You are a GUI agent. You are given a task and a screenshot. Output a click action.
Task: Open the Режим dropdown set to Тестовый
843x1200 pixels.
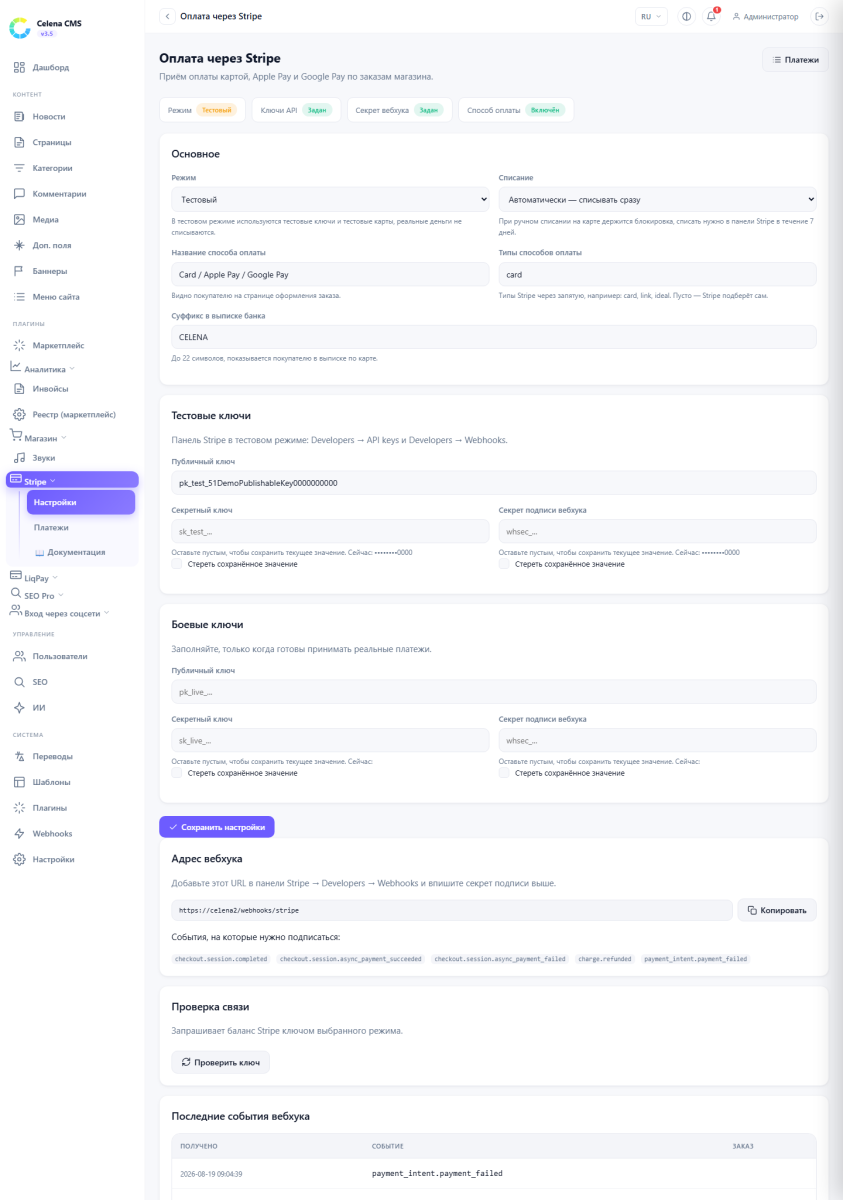click(330, 199)
